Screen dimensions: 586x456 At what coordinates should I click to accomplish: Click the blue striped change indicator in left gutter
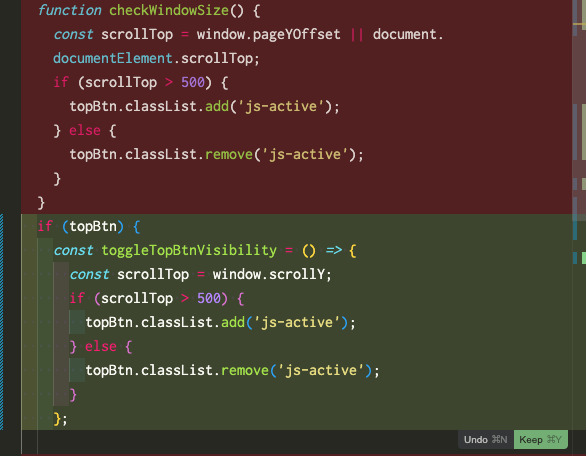coord(1,322)
